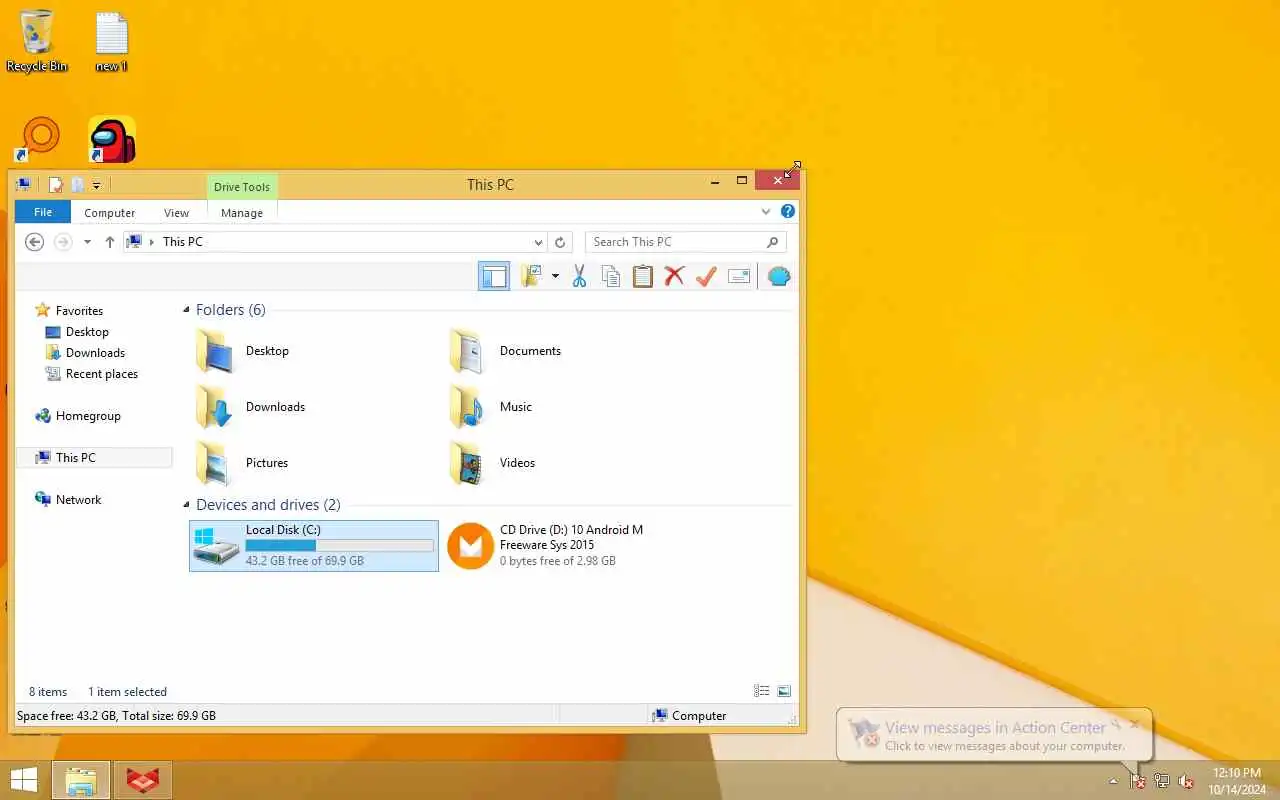Viewport: 1280px width, 800px height.
Task: Open the folder options dropdown arrow in toolbar
Action: (555, 277)
